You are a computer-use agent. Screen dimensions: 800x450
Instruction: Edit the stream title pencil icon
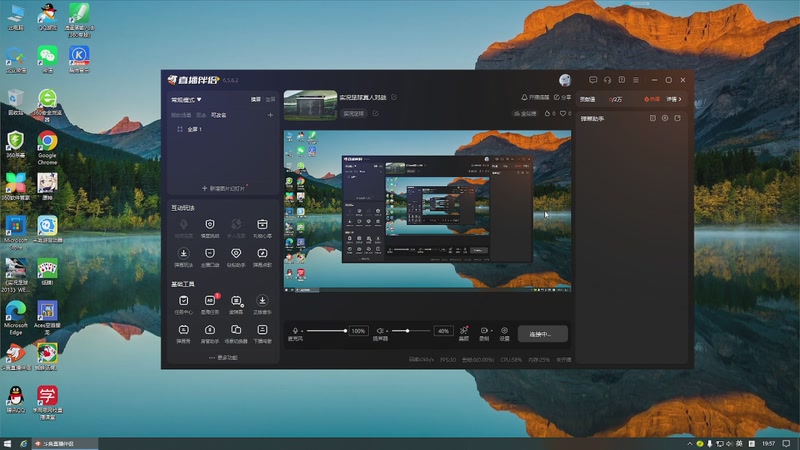pos(394,97)
